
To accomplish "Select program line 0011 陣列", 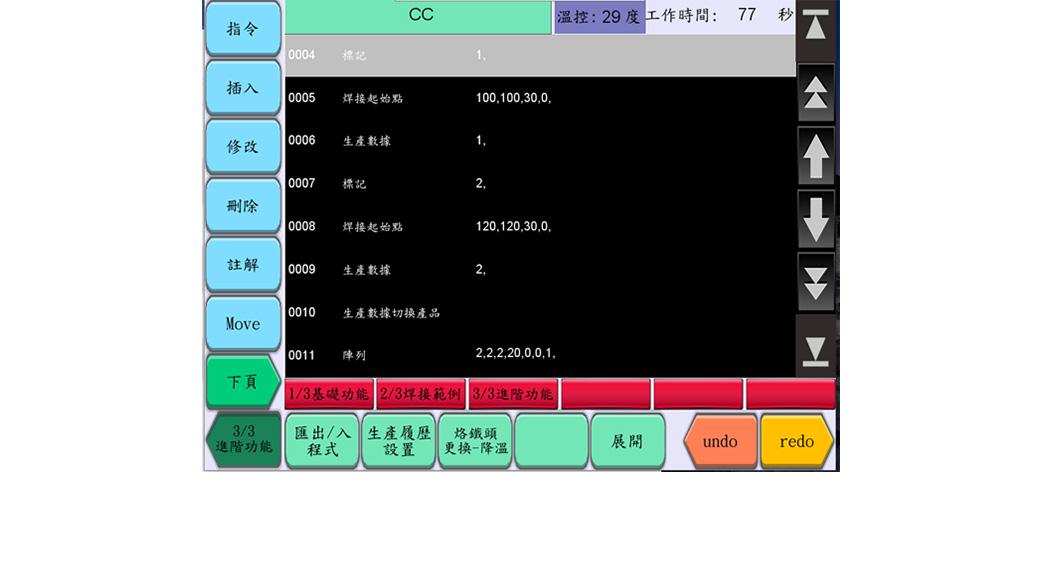I will click(540, 354).
